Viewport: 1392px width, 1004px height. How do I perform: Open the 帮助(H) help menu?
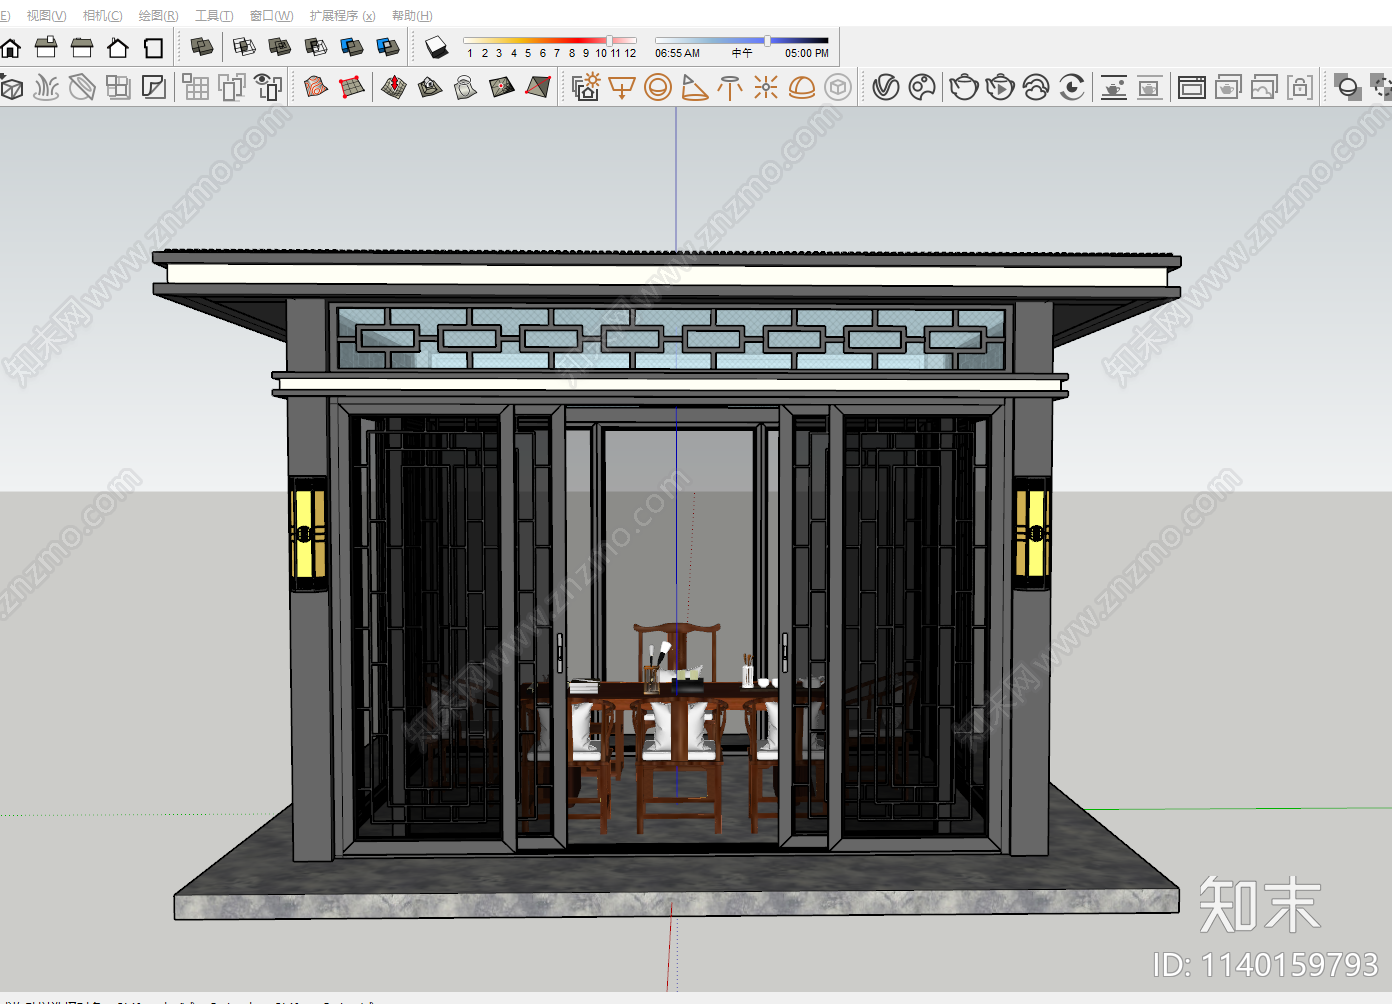click(412, 16)
